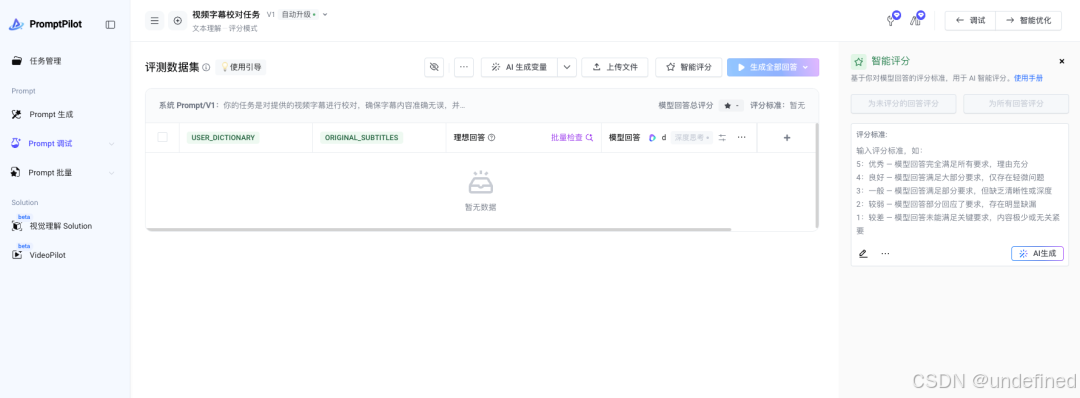Click the USER_DICTIONARY column tag
1080x398 pixels.
222,138
